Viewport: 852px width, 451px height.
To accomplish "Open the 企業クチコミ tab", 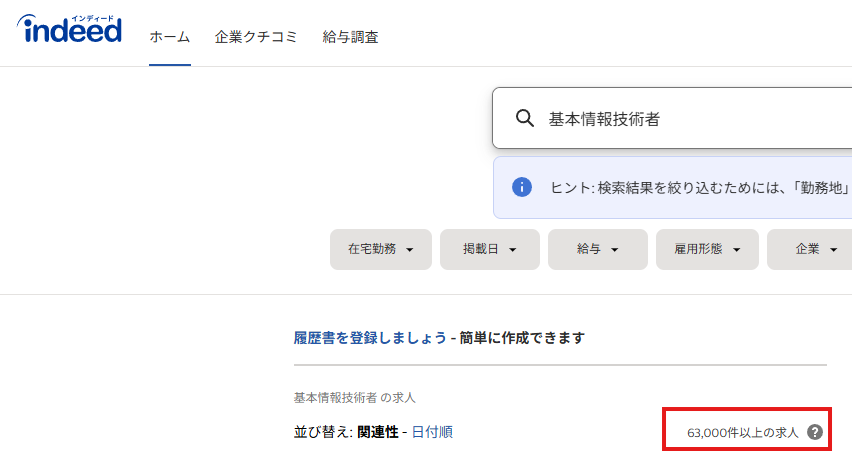I will (256, 37).
